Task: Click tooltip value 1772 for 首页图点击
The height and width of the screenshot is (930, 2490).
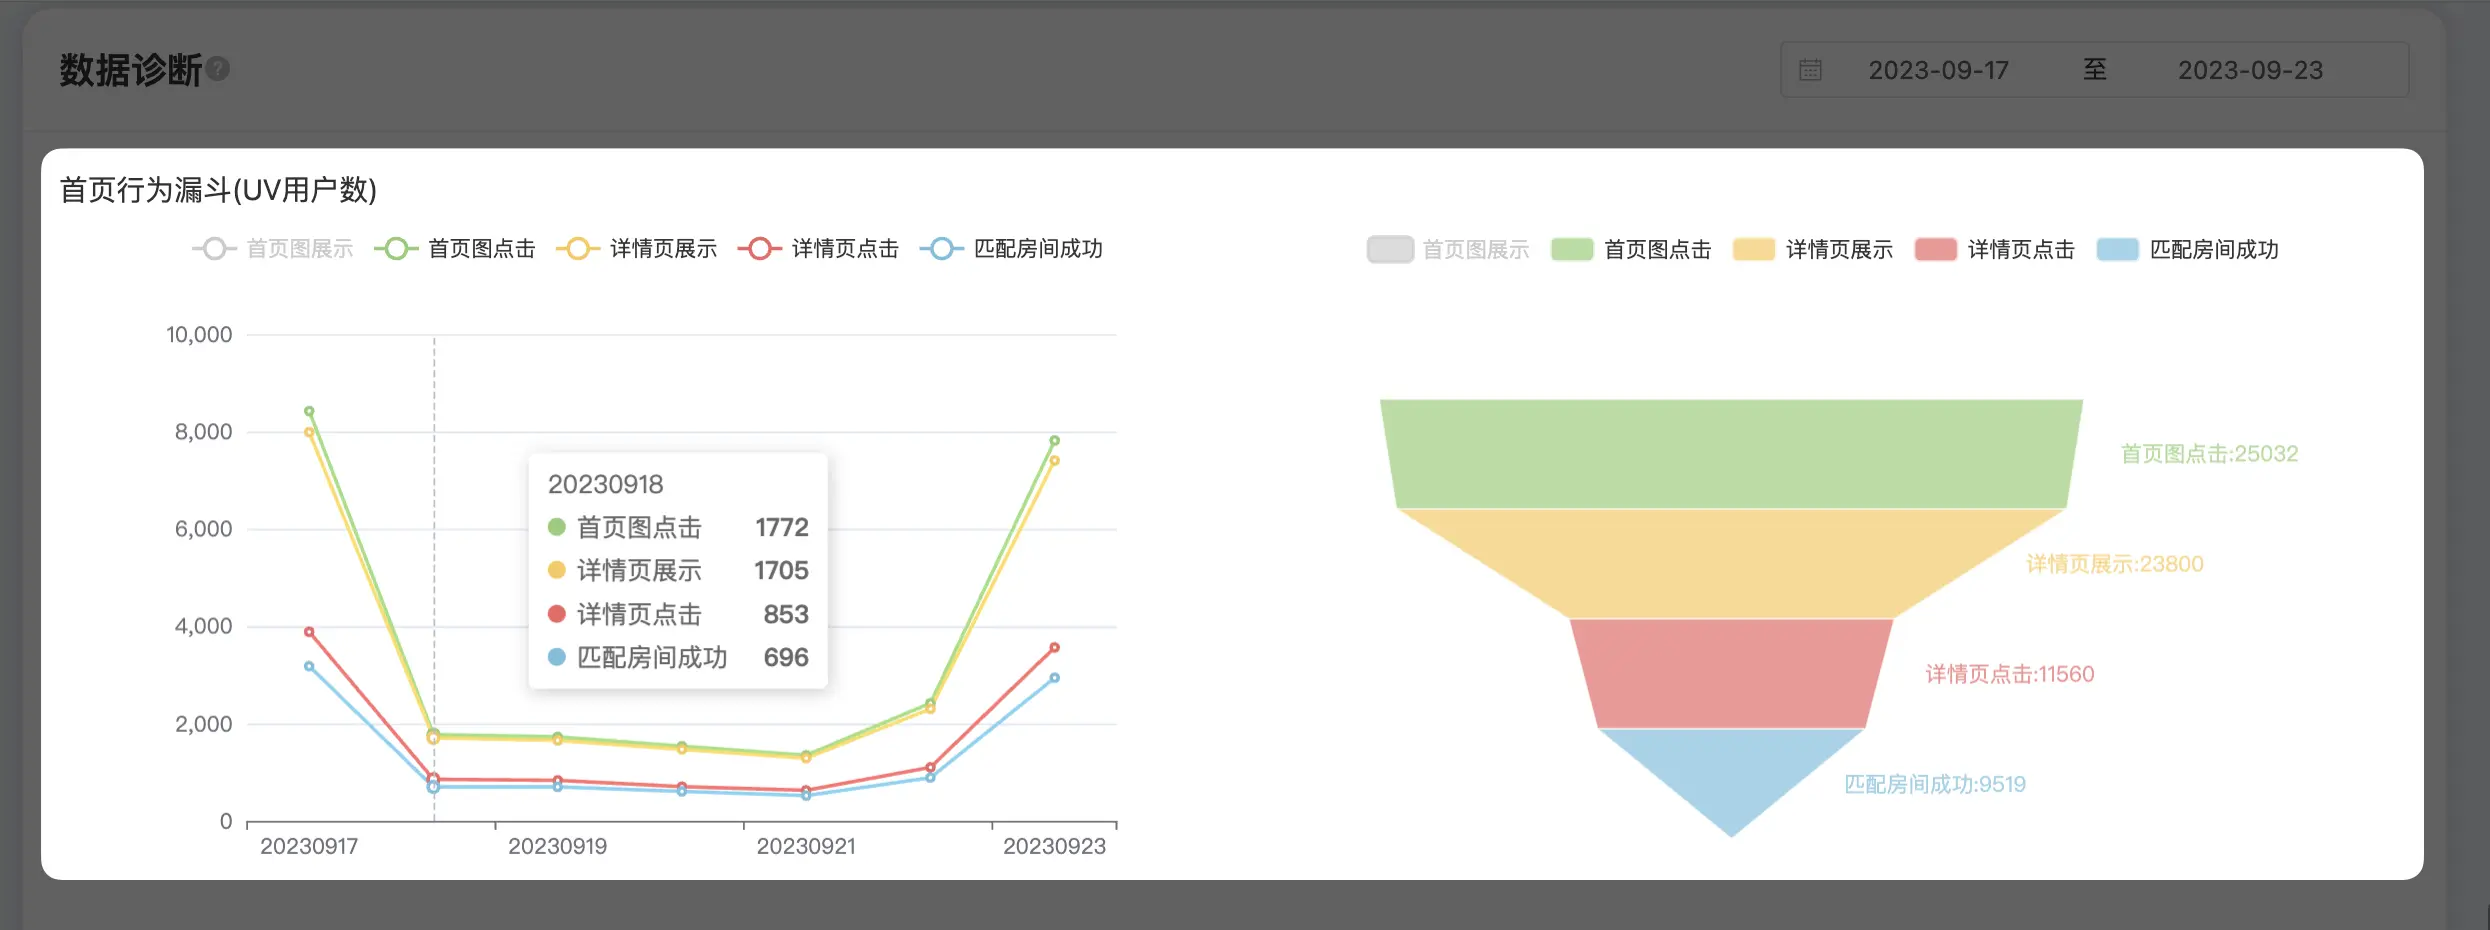Action: click(781, 527)
